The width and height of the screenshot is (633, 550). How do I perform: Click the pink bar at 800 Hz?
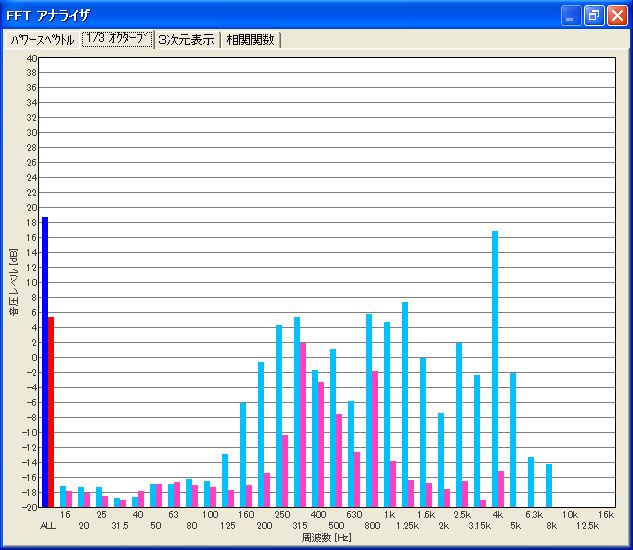375,439
